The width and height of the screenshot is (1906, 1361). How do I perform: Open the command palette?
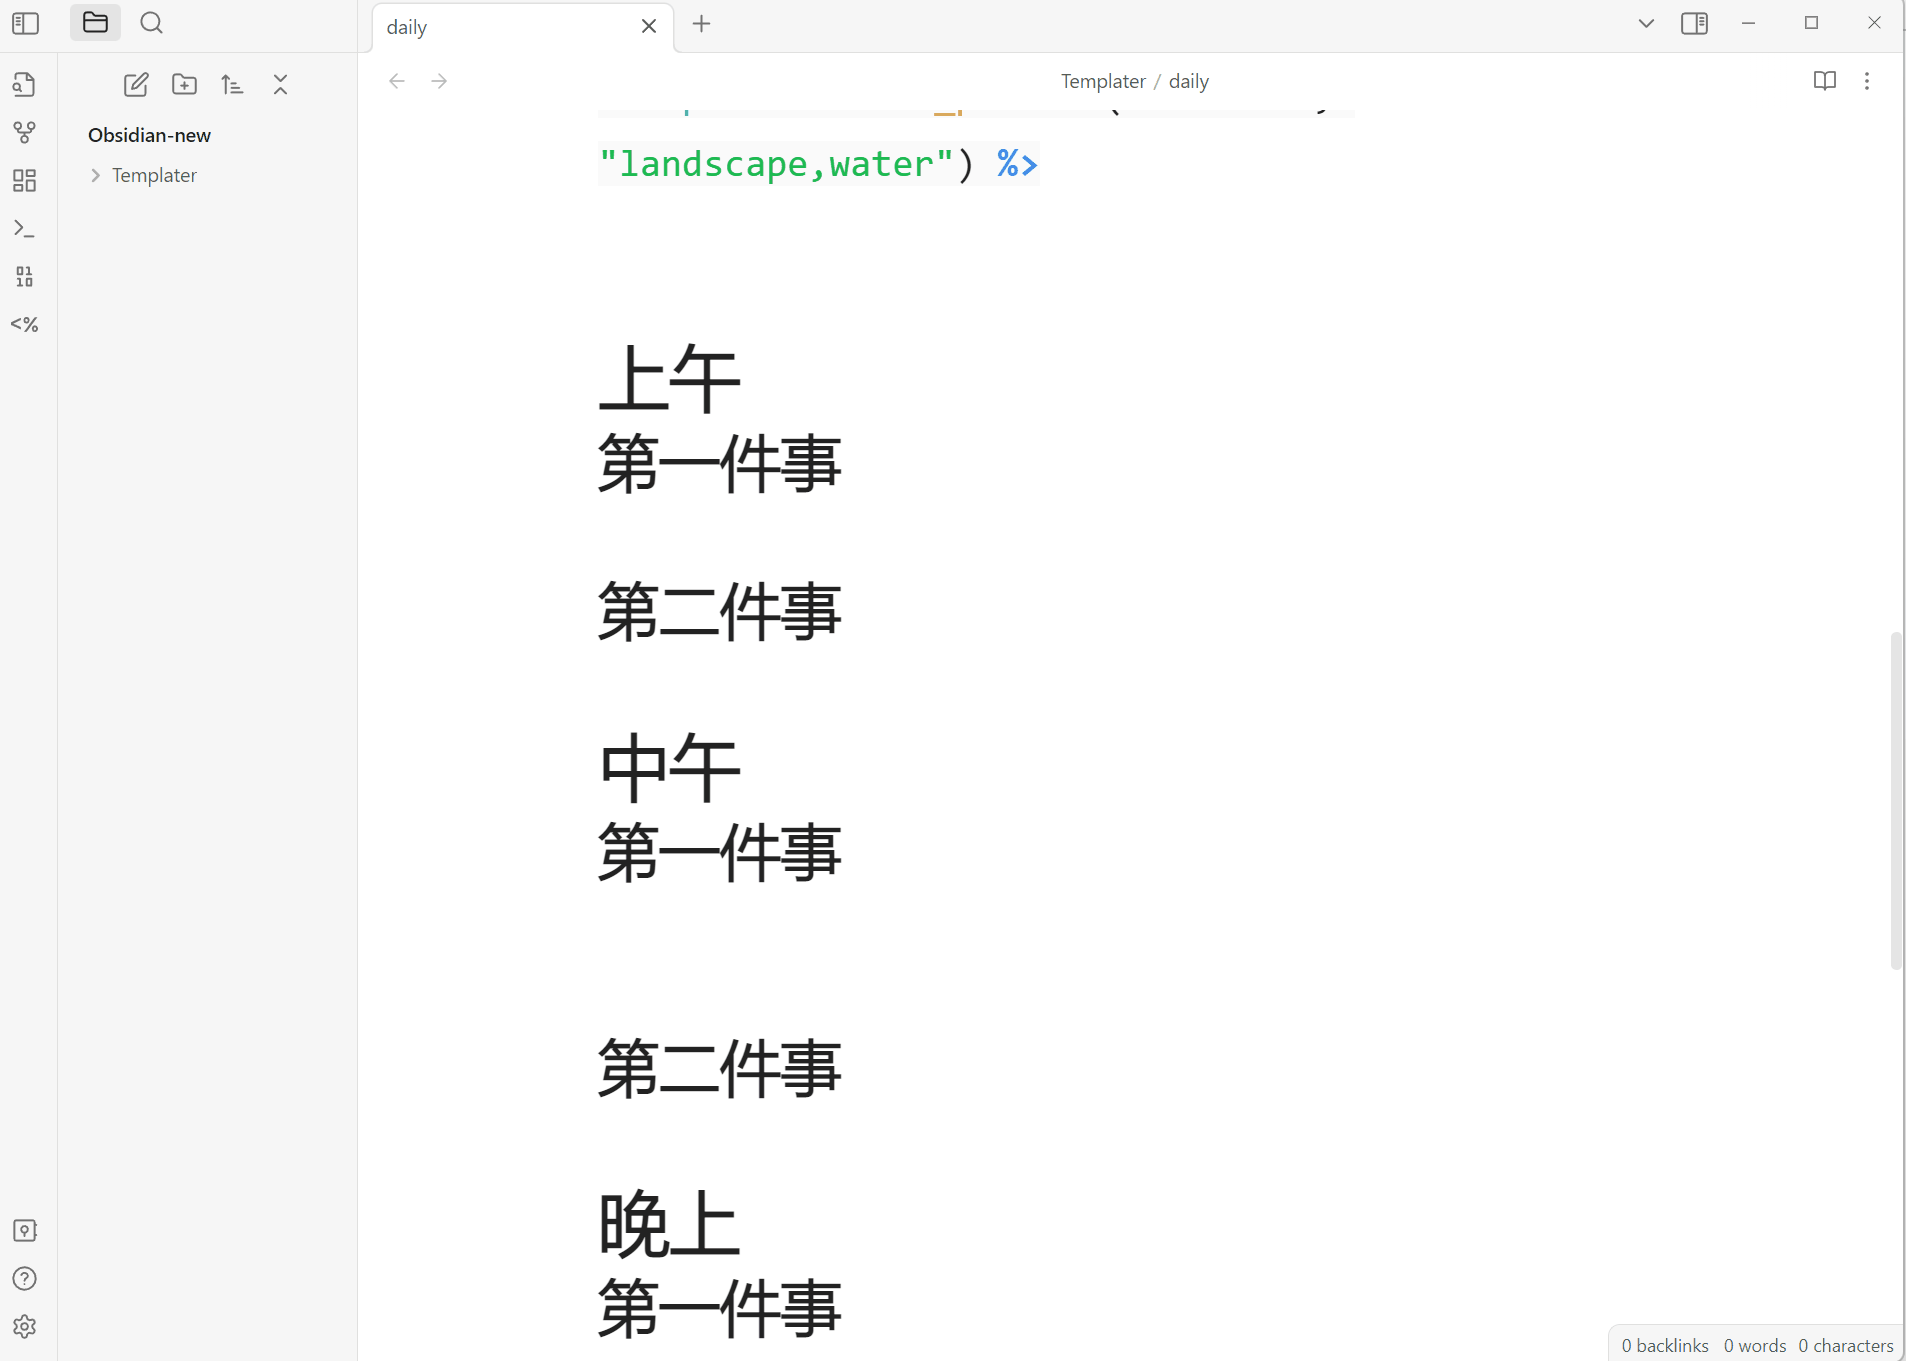click(25, 229)
